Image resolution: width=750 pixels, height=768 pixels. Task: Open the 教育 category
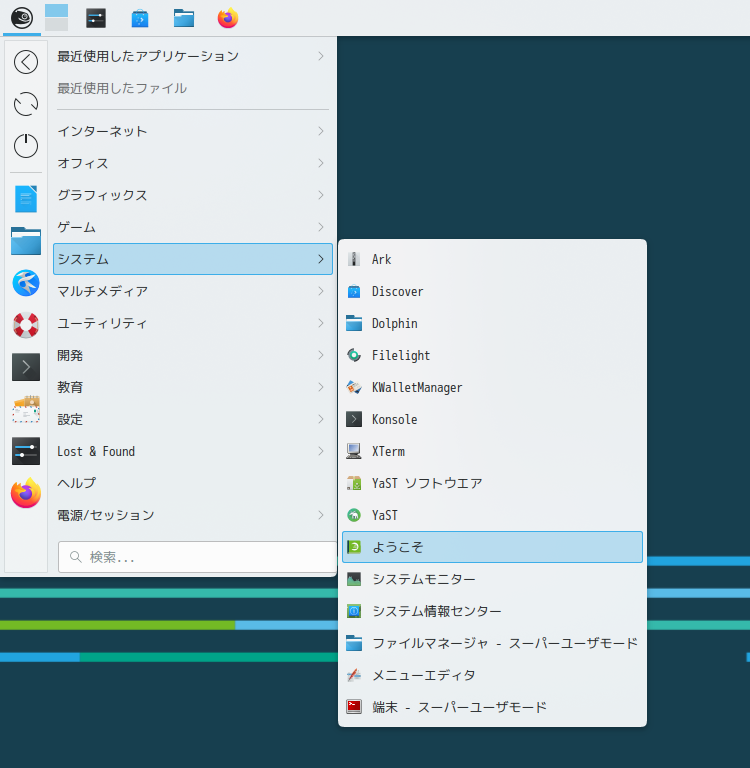tap(193, 387)
